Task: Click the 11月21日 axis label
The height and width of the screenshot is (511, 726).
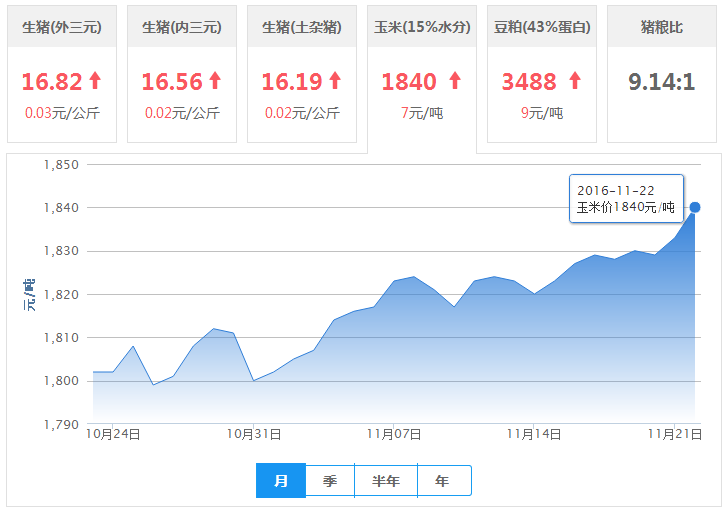Action: click(675, 434)
